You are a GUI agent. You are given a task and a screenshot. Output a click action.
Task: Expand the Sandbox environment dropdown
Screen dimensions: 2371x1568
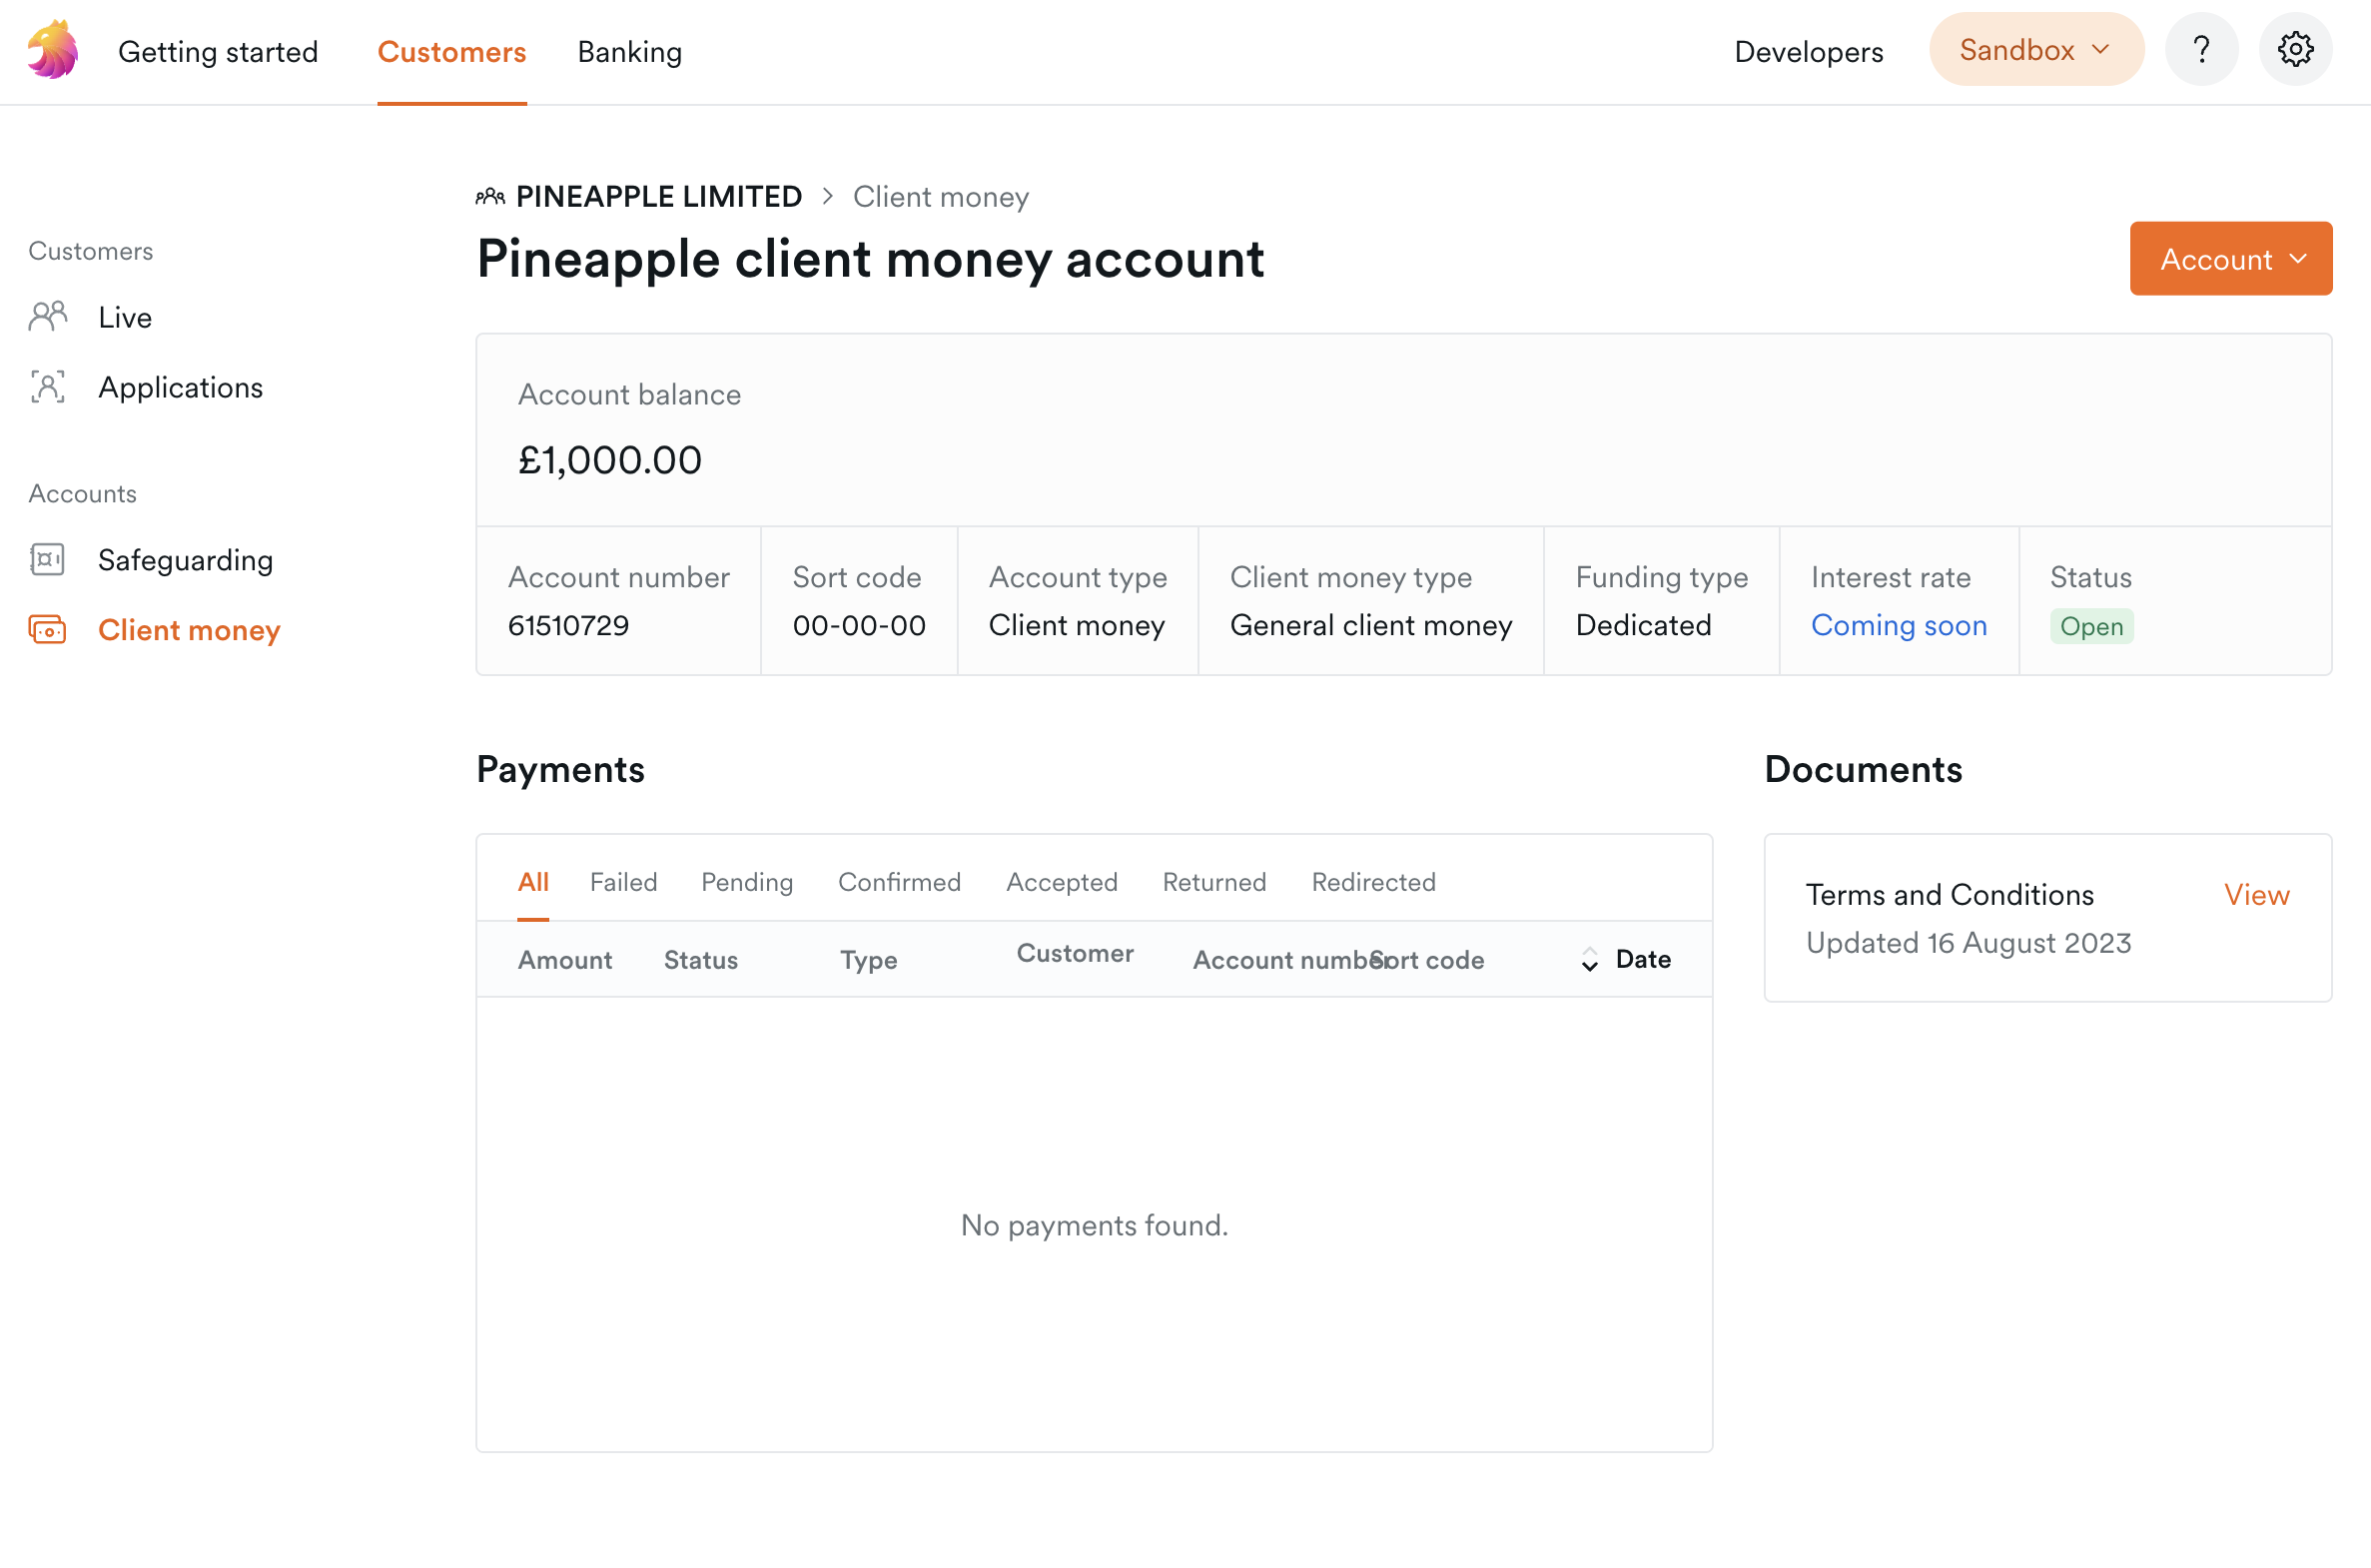click(x=2036, y=49)
